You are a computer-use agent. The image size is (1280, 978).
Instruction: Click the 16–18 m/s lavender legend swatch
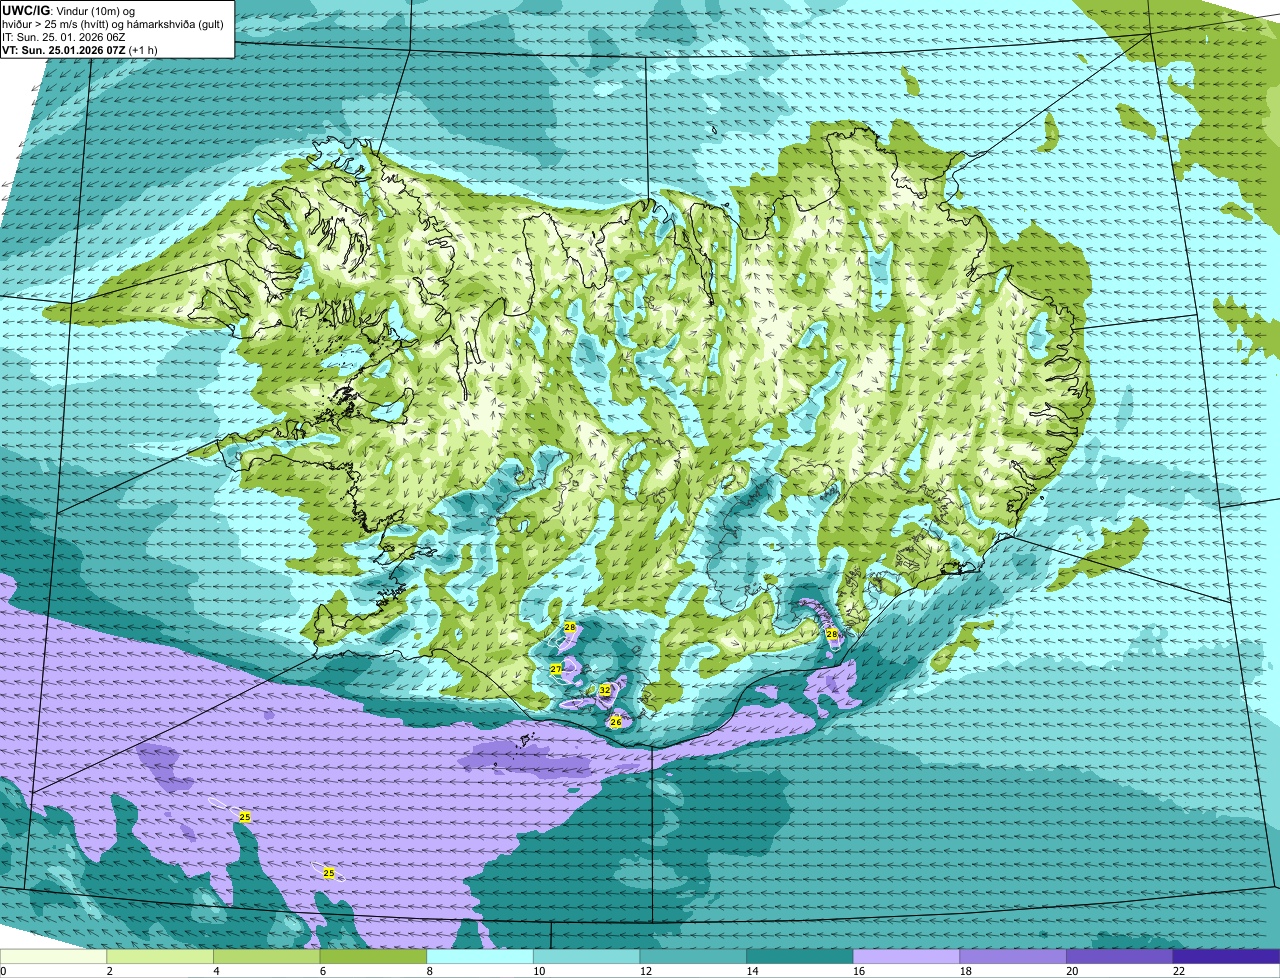[907, 957]
